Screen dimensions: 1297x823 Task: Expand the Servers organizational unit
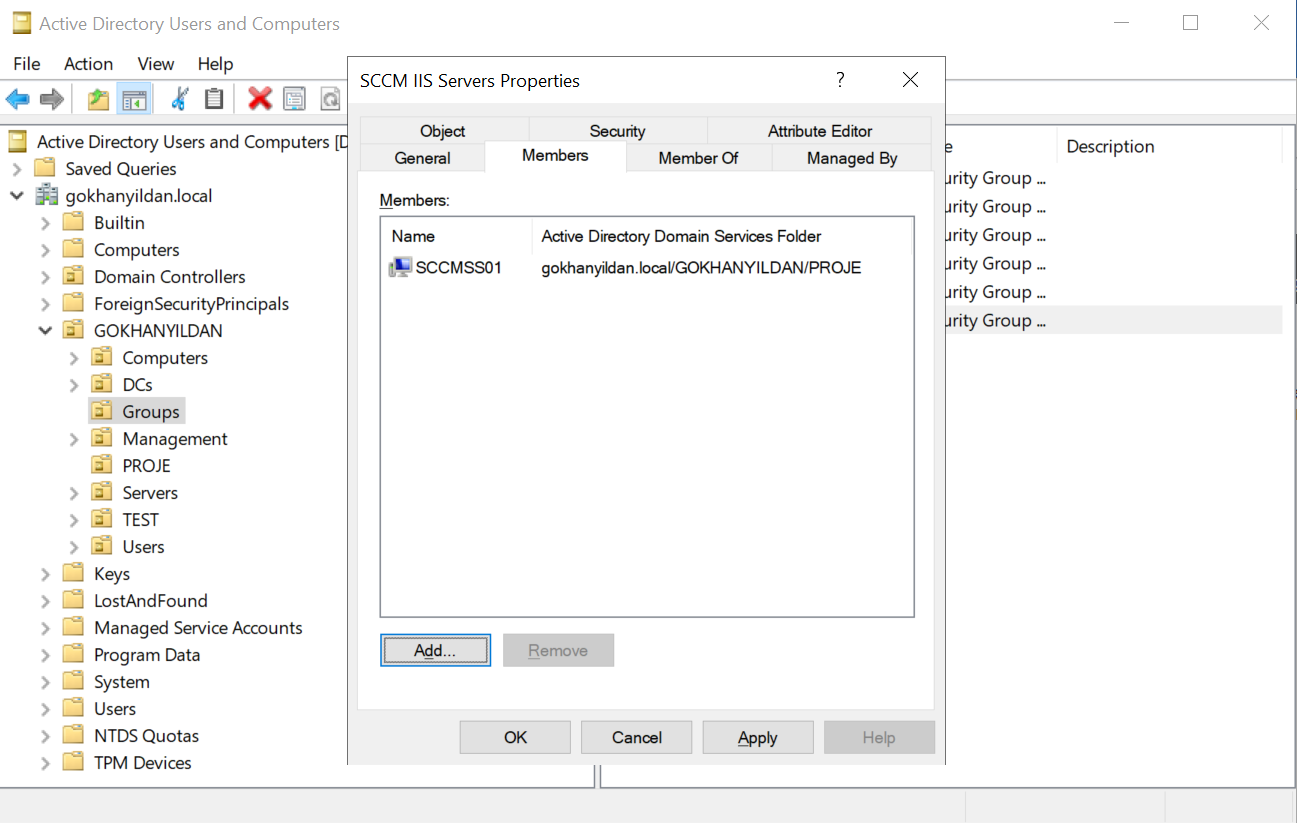73,493
